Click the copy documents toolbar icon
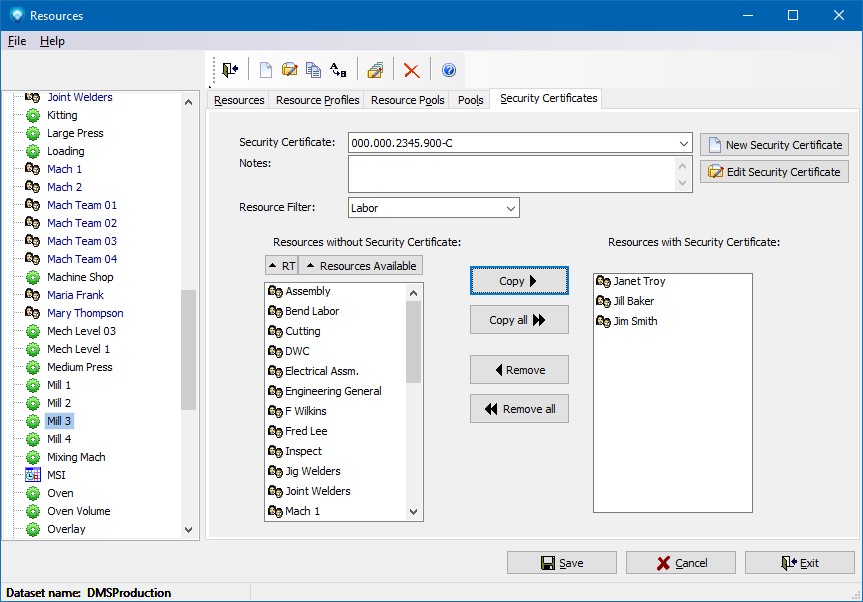Viewport: 863px width, 602px height. pos(313,70)
